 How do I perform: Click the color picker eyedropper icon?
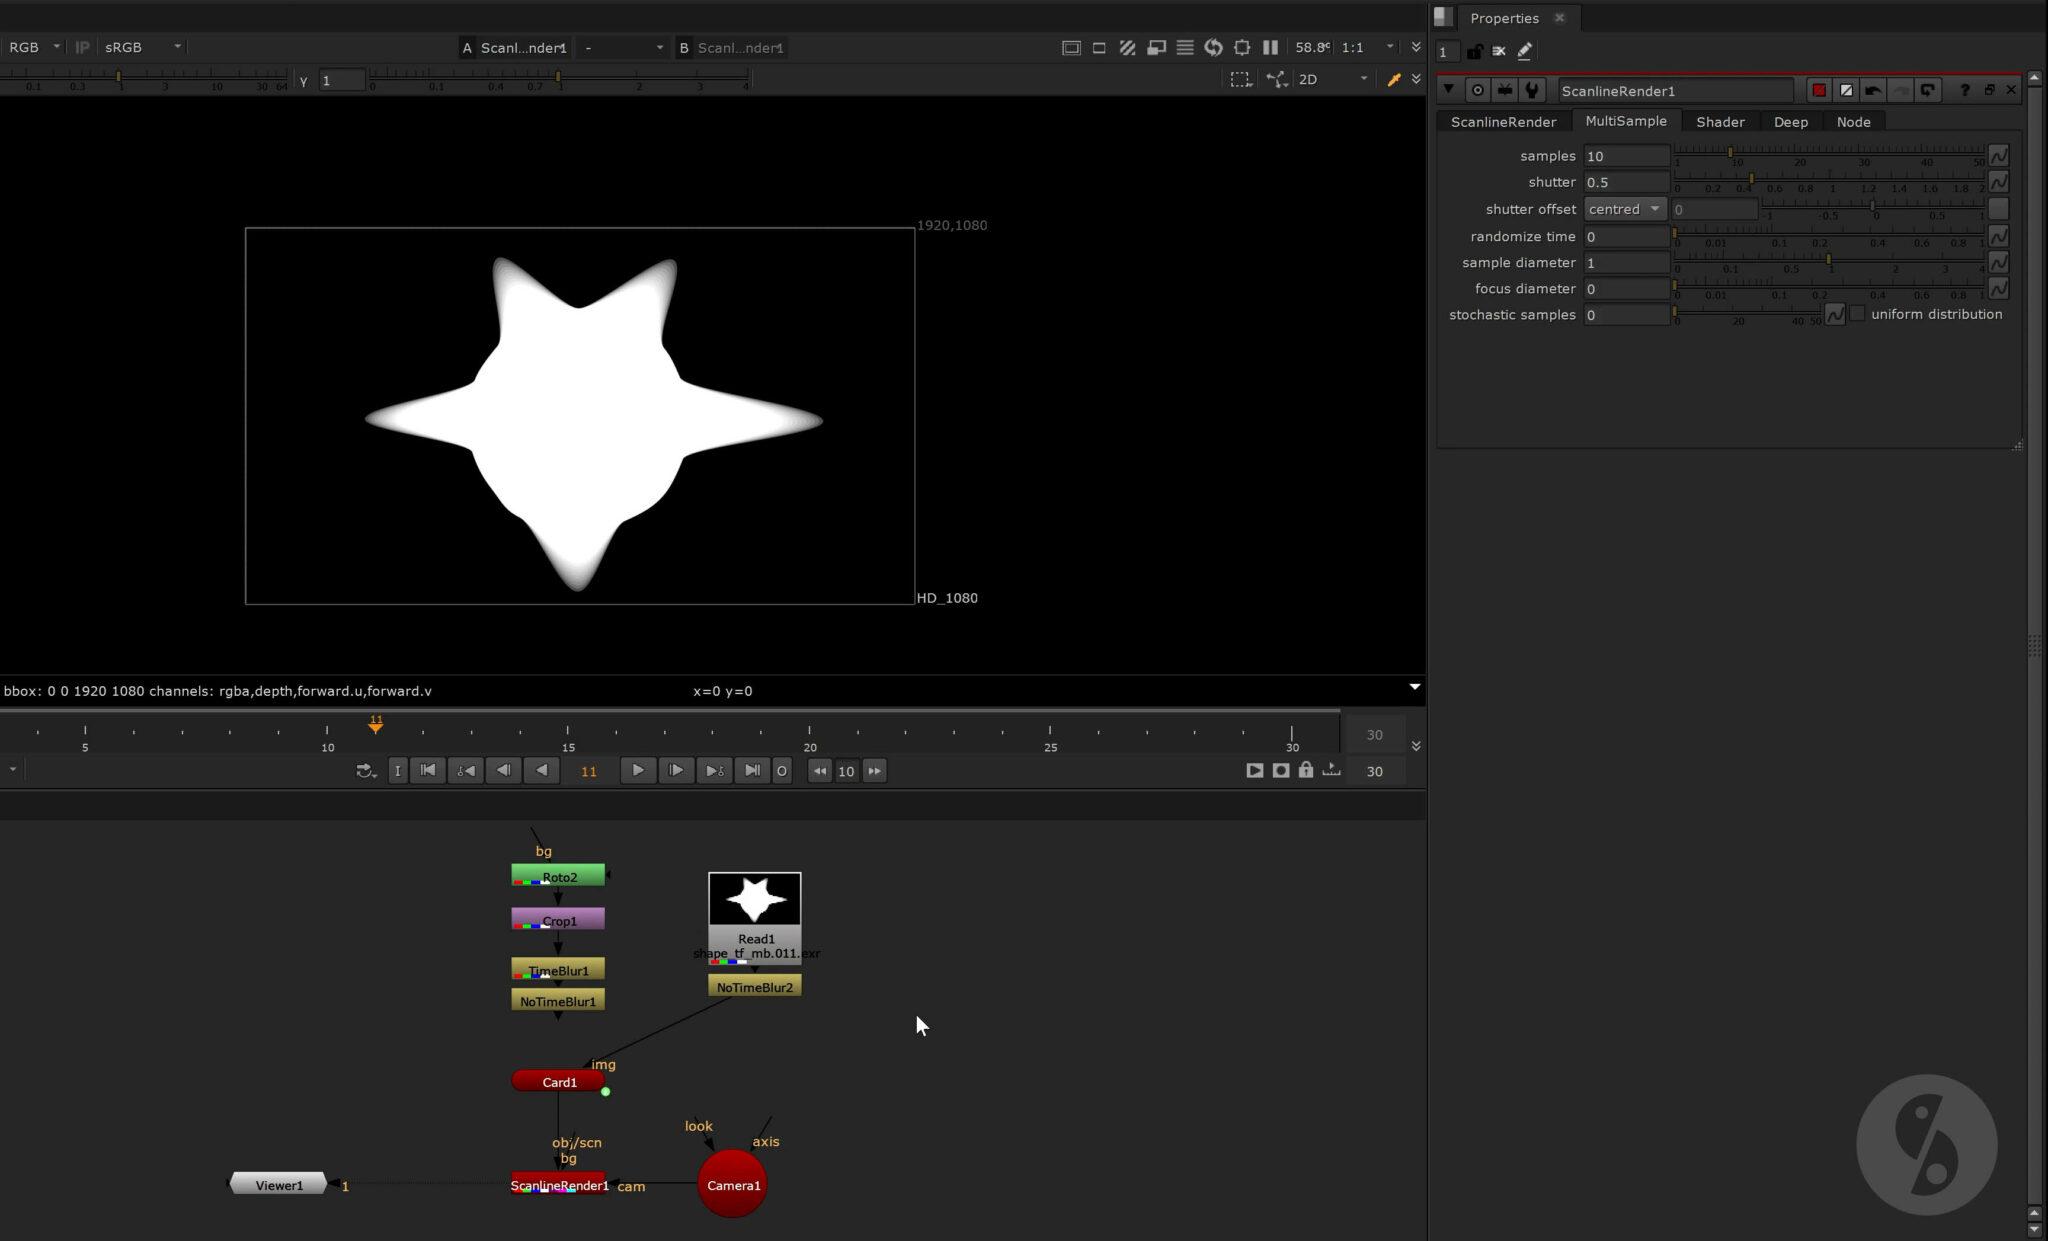[x=1393, y=79]
